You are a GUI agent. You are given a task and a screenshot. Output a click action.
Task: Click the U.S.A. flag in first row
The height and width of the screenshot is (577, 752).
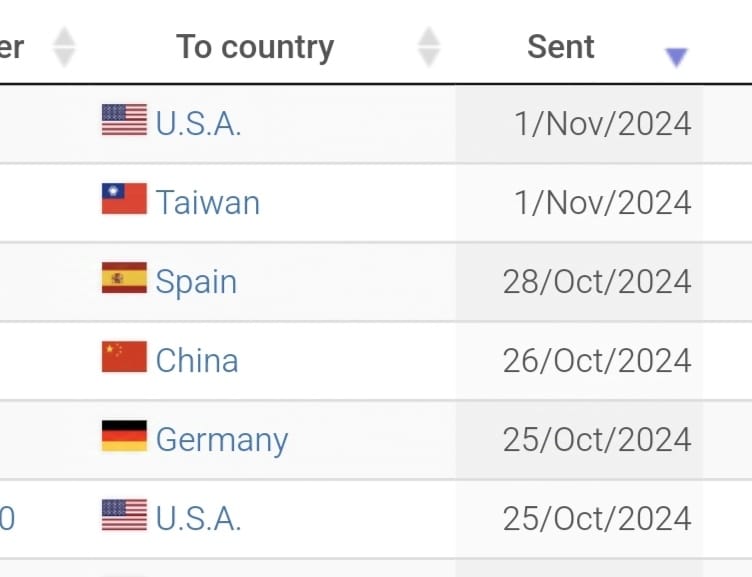[124, 120]
